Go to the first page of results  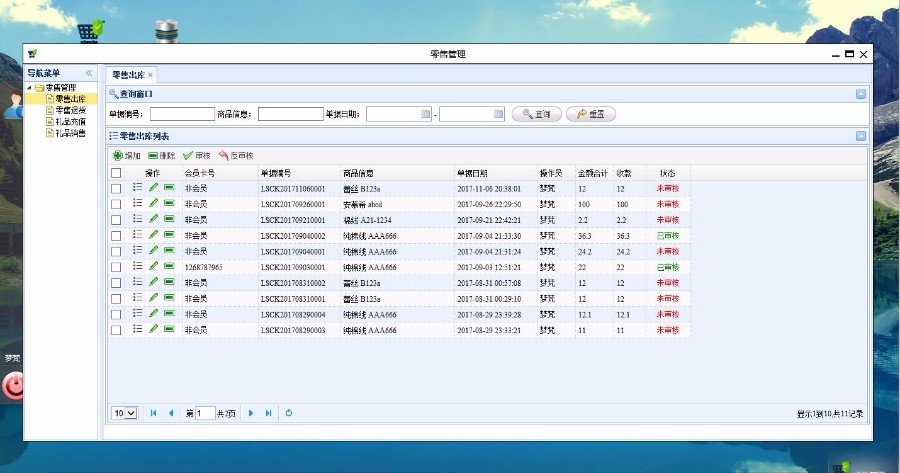pos(153,413)
